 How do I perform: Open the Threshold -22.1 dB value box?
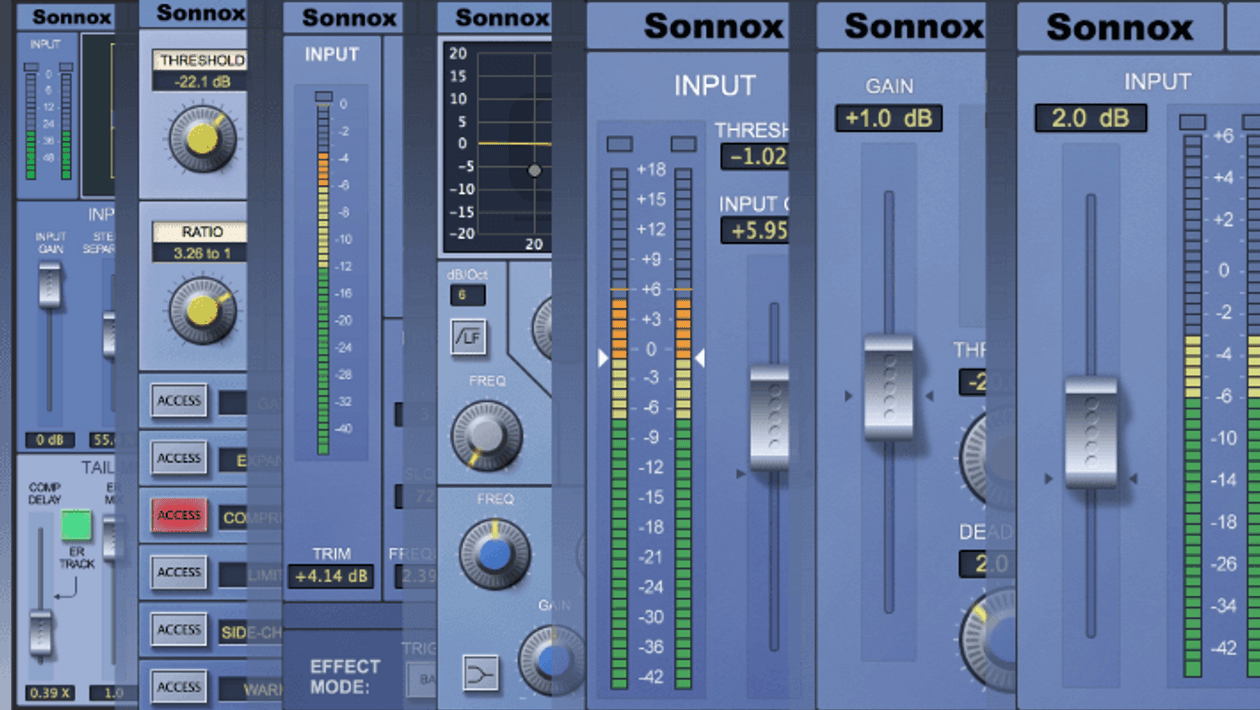tap(200, 81)
